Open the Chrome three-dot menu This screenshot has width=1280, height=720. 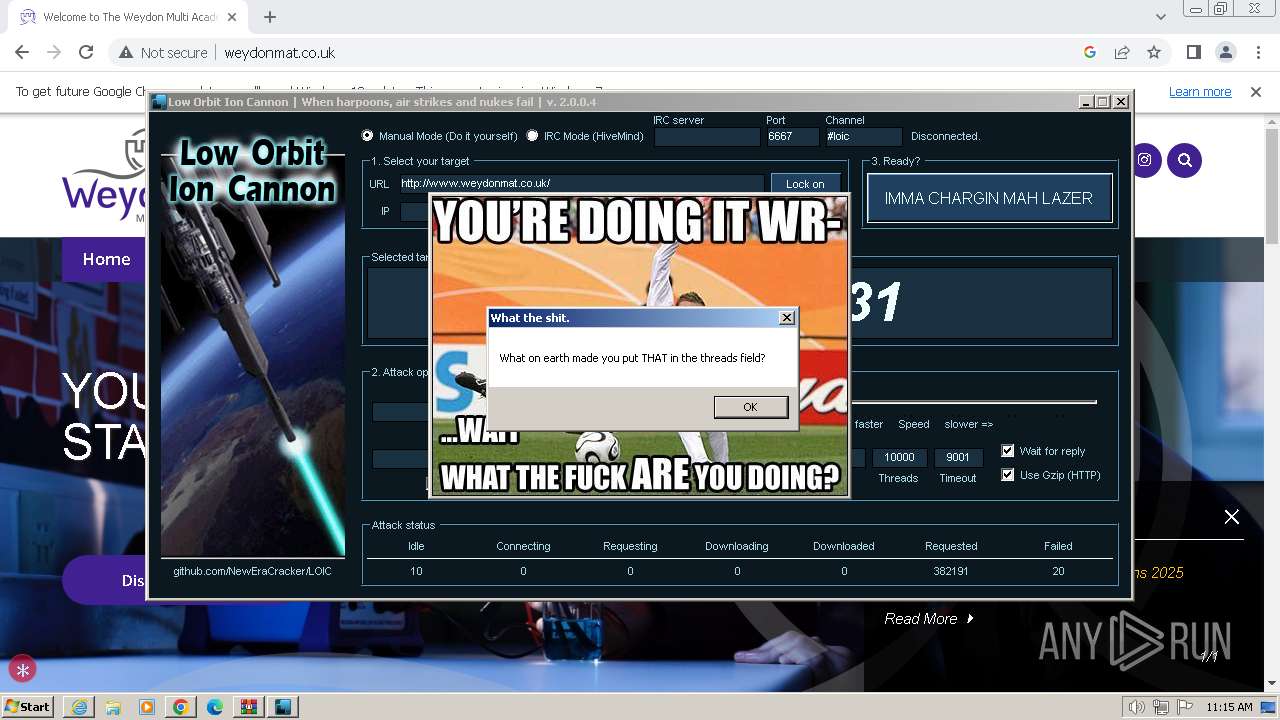click(x=1258, y=52)
